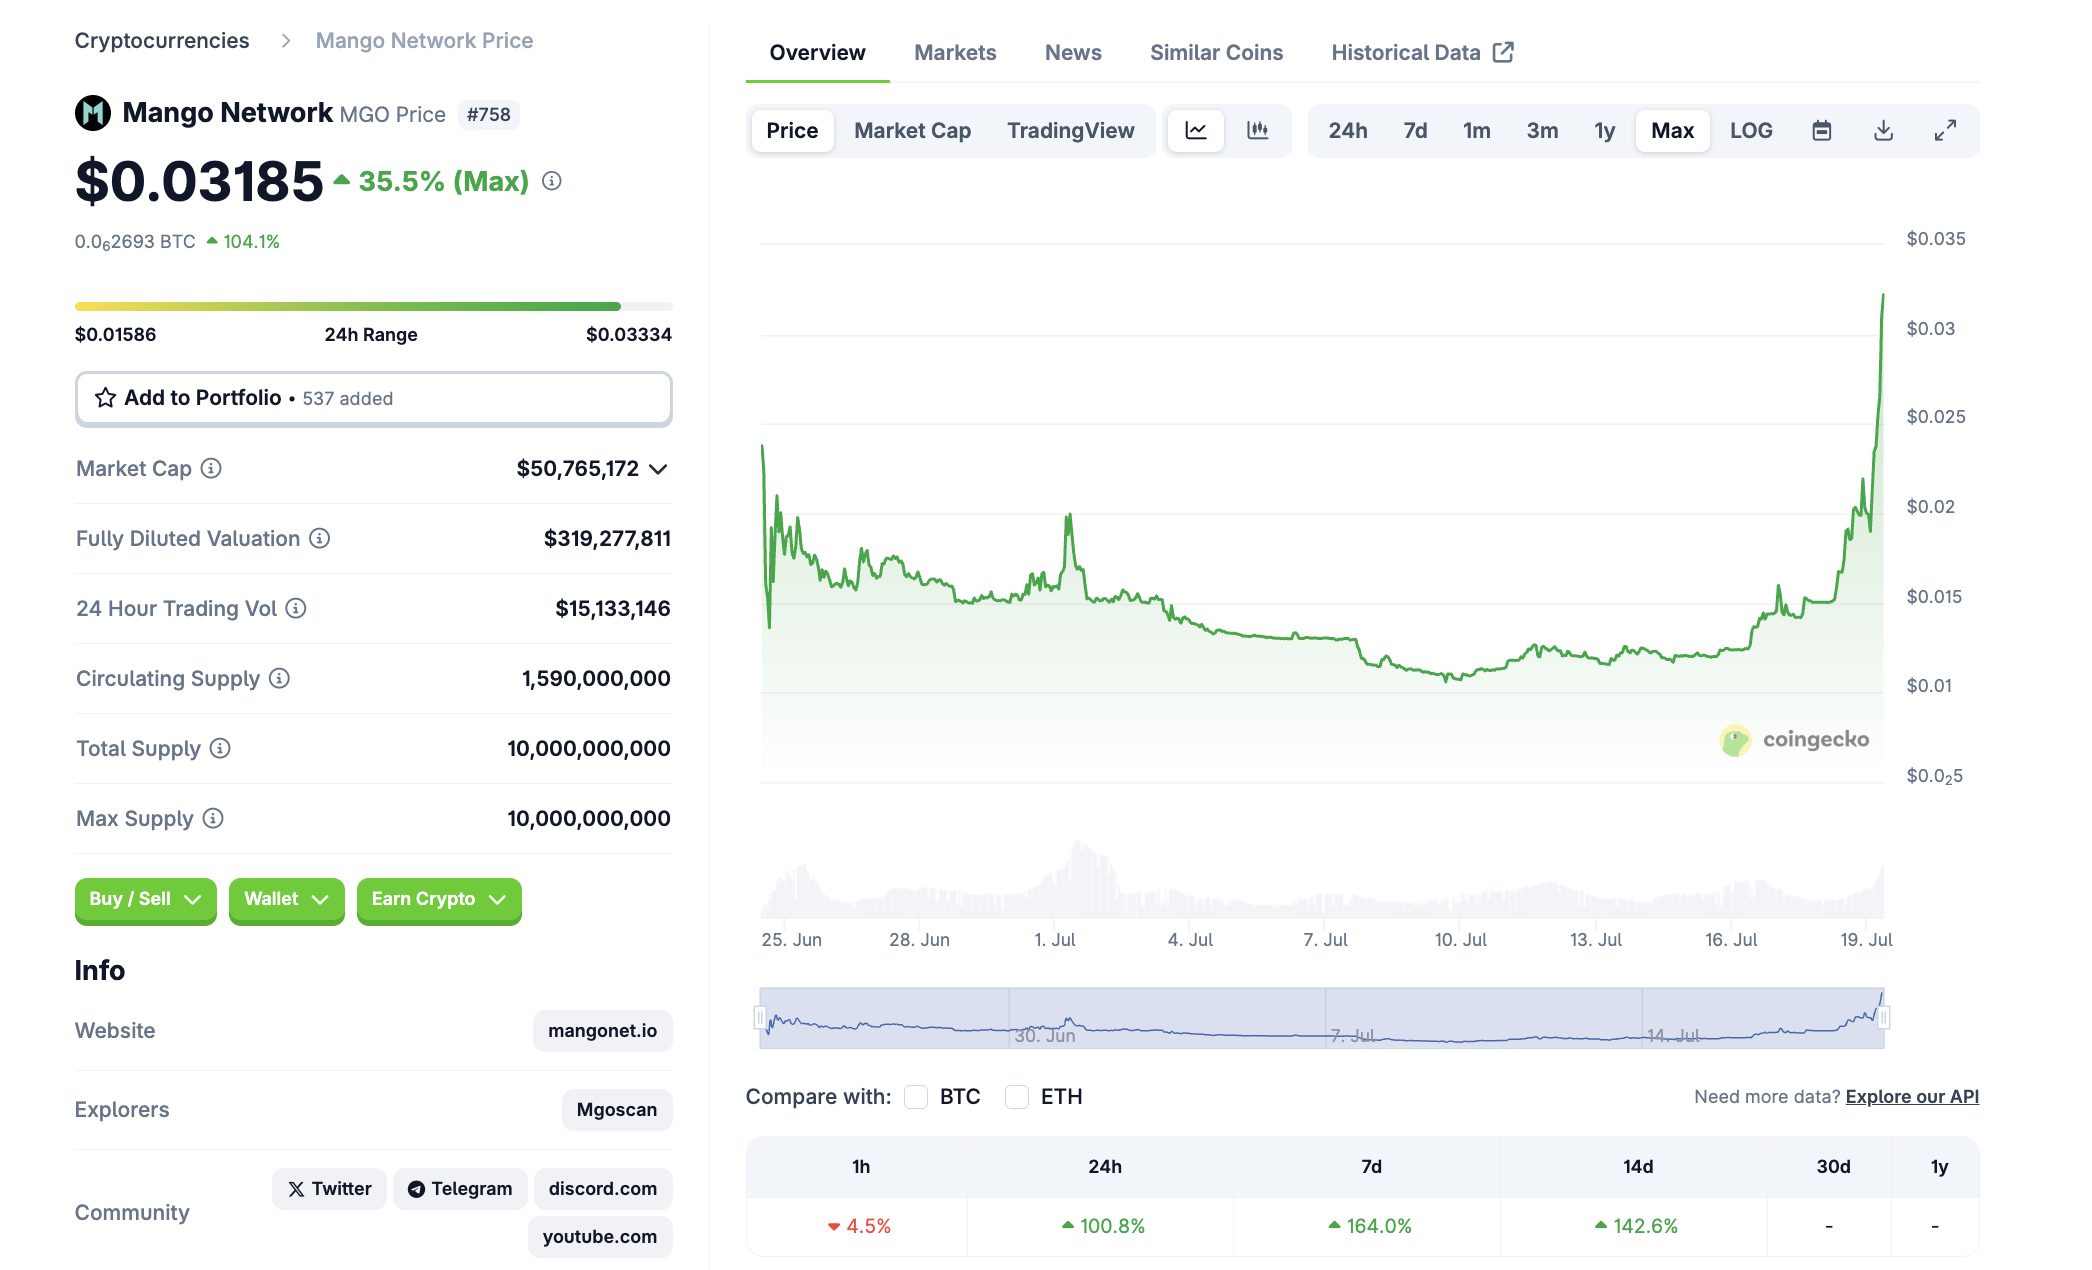Switch to the Markets tab
The height and width of the screenshot is (1270, 2092).
955,53
